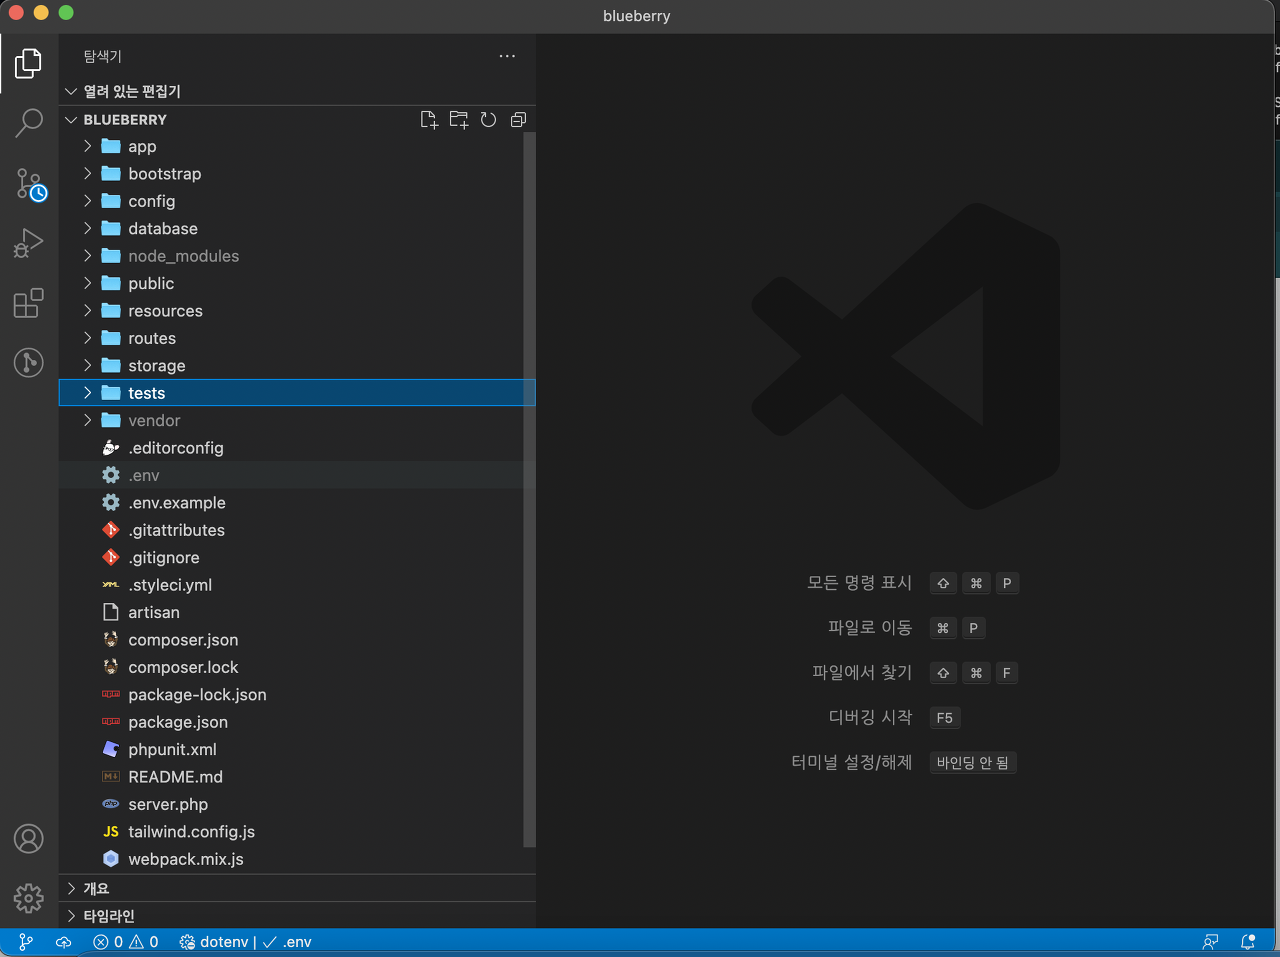Viewport: 1280px width, 957px height.
Task: Click the New File icon in BLUEBERRY header
Action: [429, 120]
